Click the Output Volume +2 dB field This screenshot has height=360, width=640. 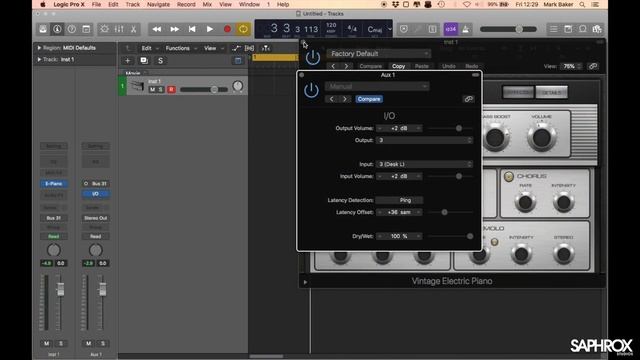399,128
